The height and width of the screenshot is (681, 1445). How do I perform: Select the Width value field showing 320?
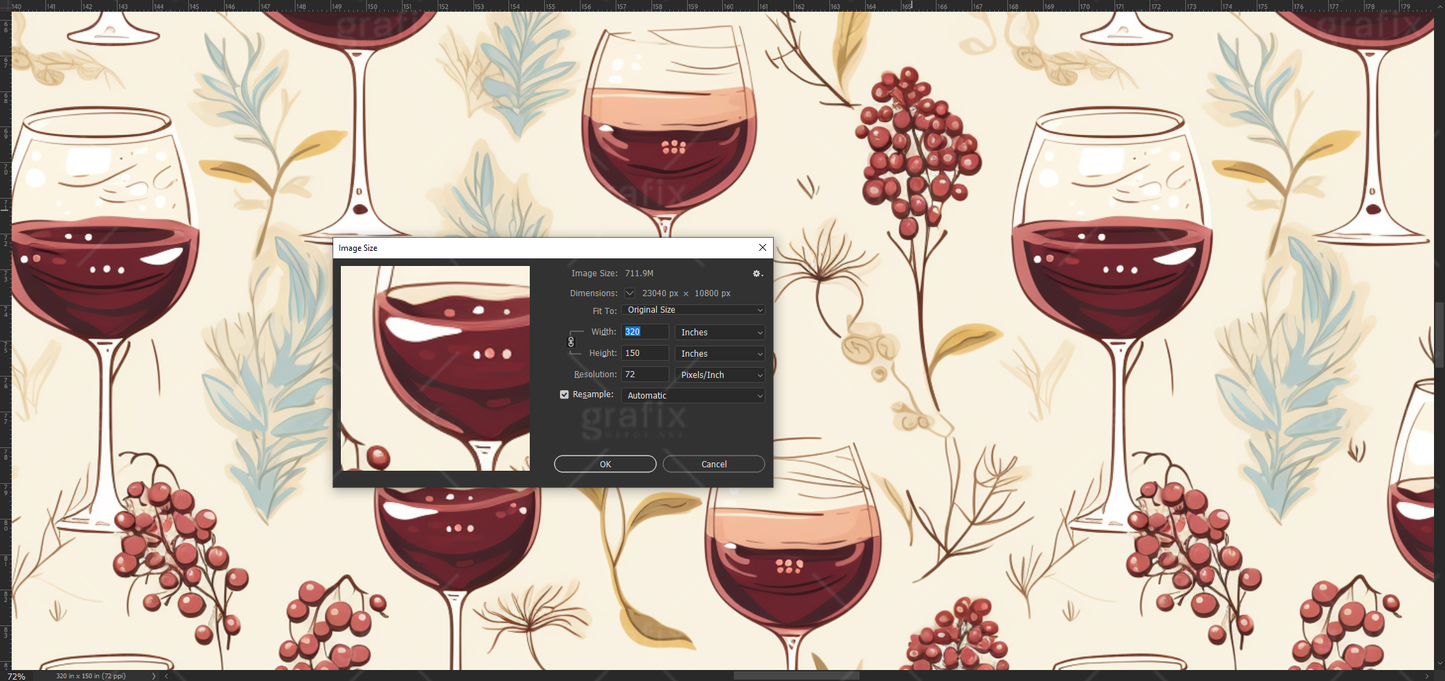[x=645, y=331]
